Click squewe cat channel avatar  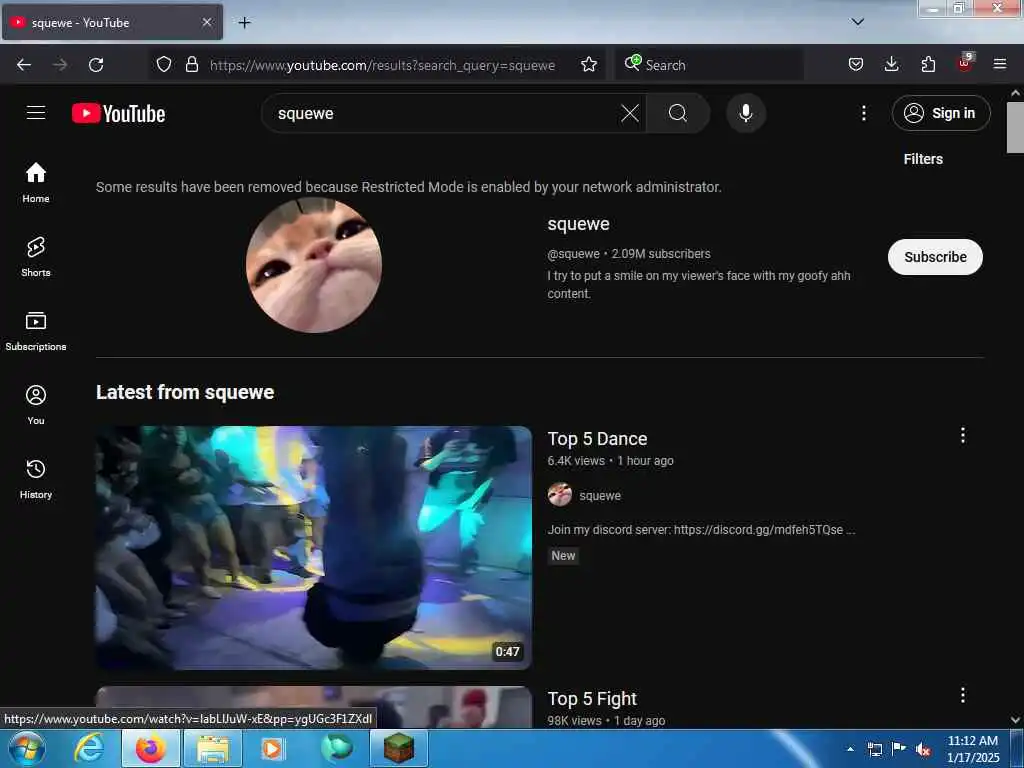[x=314, y=265]
